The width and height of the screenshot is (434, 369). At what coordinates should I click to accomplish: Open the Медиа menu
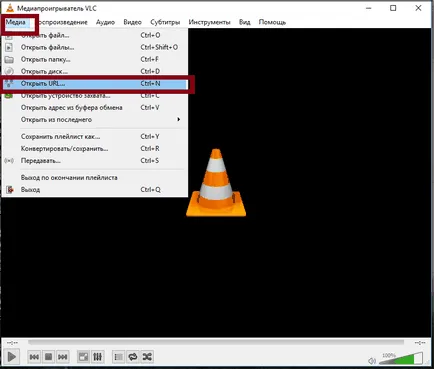16,22
